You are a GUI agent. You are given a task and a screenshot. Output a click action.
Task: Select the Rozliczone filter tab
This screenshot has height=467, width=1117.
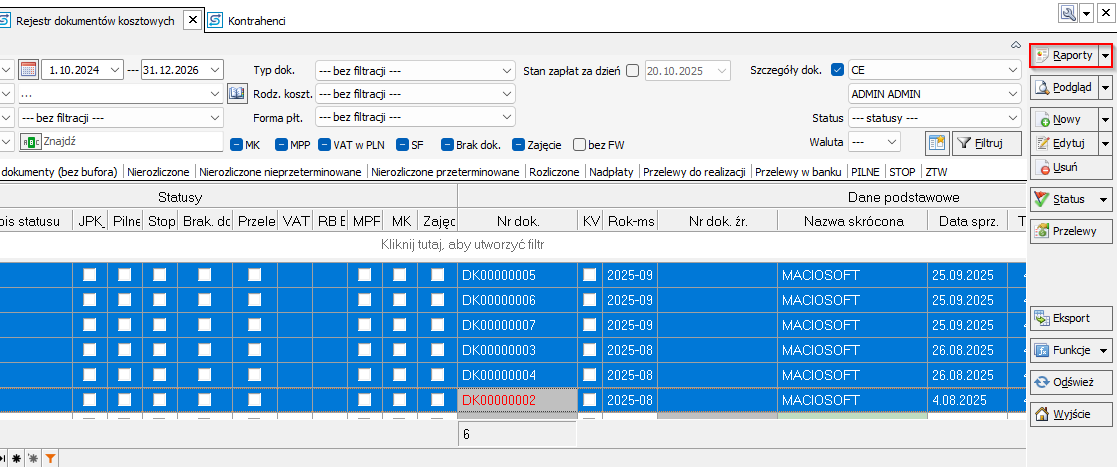point(554,172)
